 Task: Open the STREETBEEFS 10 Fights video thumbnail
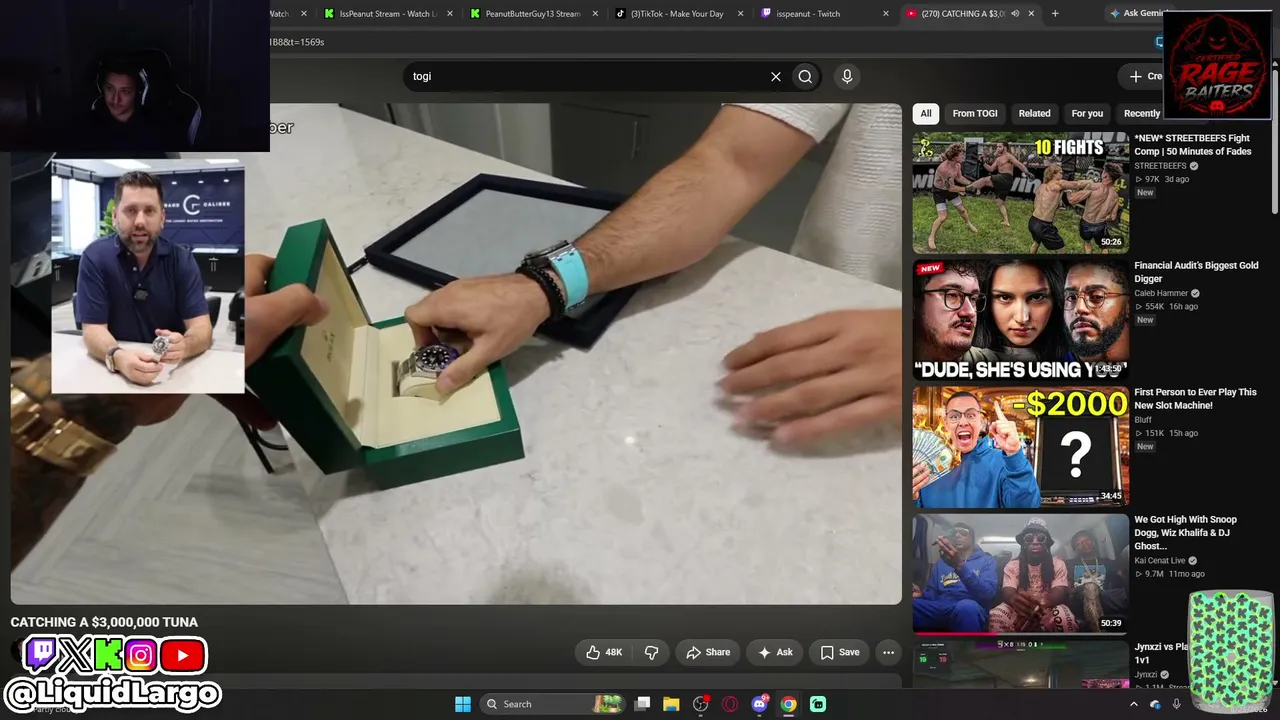tap(1020, 191)
